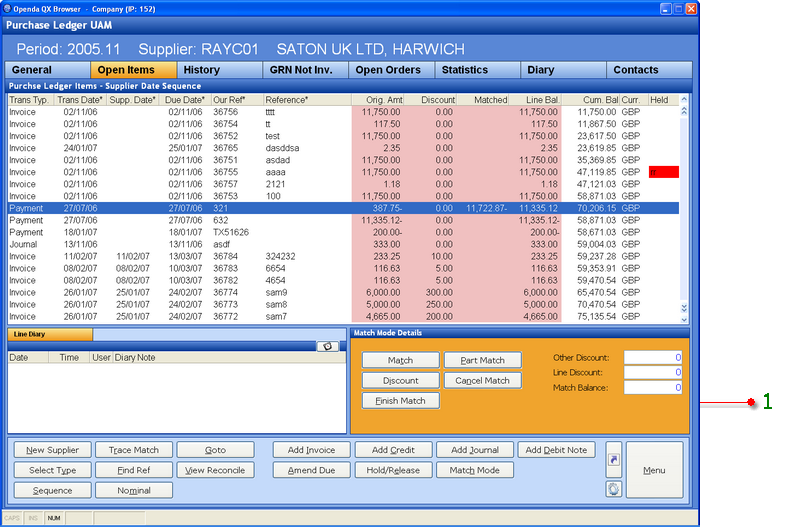Jump to bottom with double-down arrow in ledger list
The image size is (786, 527).
pyautogui.click(x=684, y=308)
